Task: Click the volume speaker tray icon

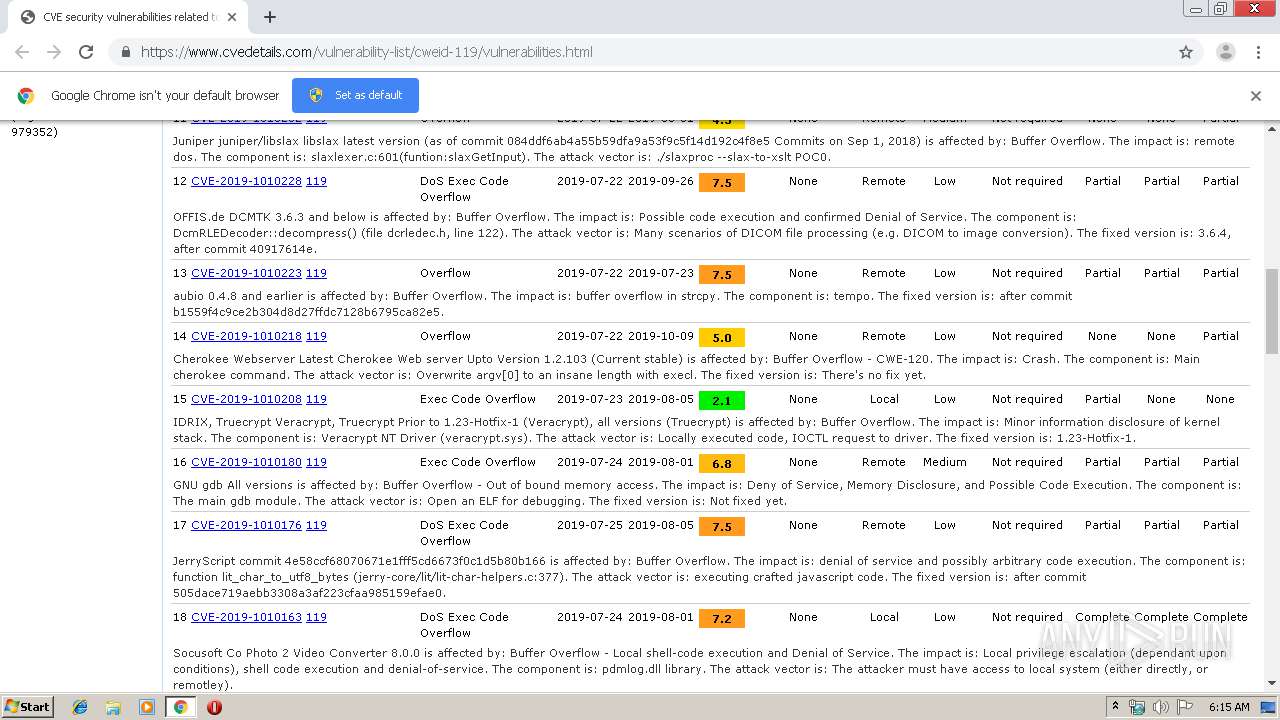Action: 1160,707
